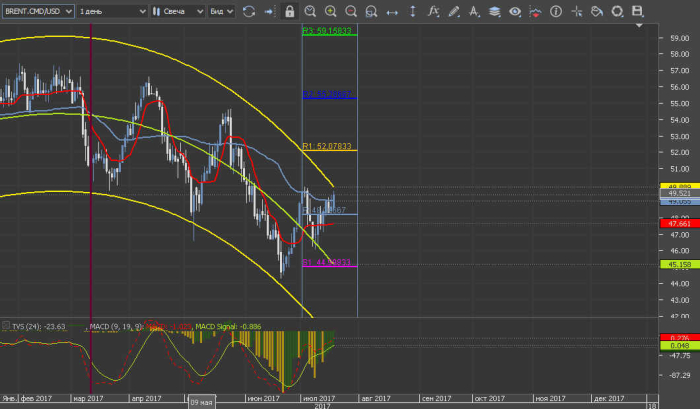The image size is (700, 409).
Task: Open the zoom-to-time-range magnifier tool
Action: point(310,12)
